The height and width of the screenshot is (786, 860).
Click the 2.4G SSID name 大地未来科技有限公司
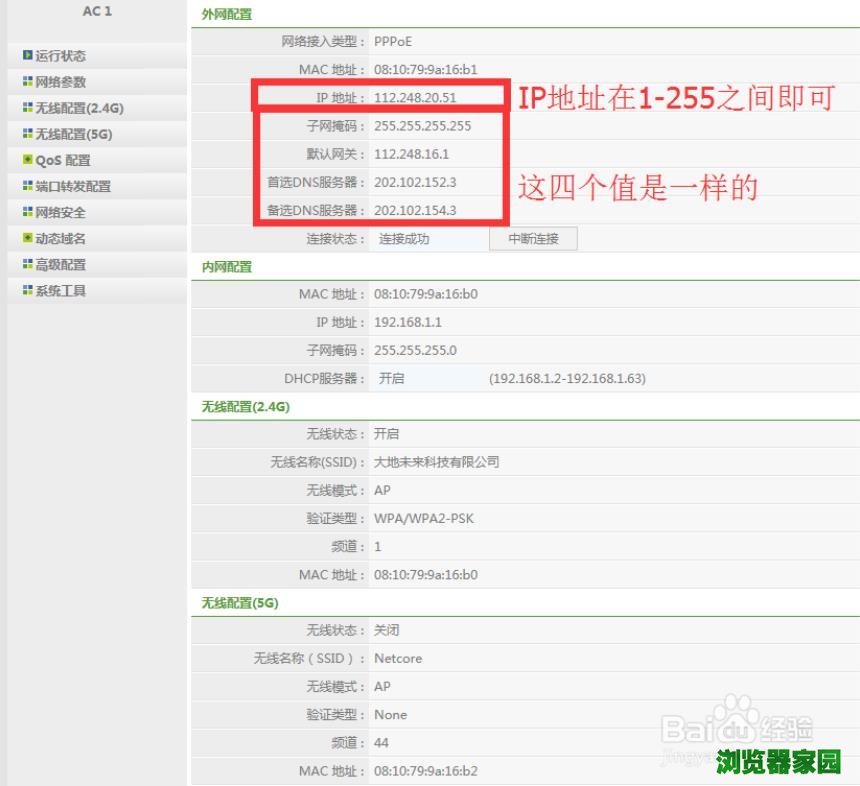(x=436, y=462)
